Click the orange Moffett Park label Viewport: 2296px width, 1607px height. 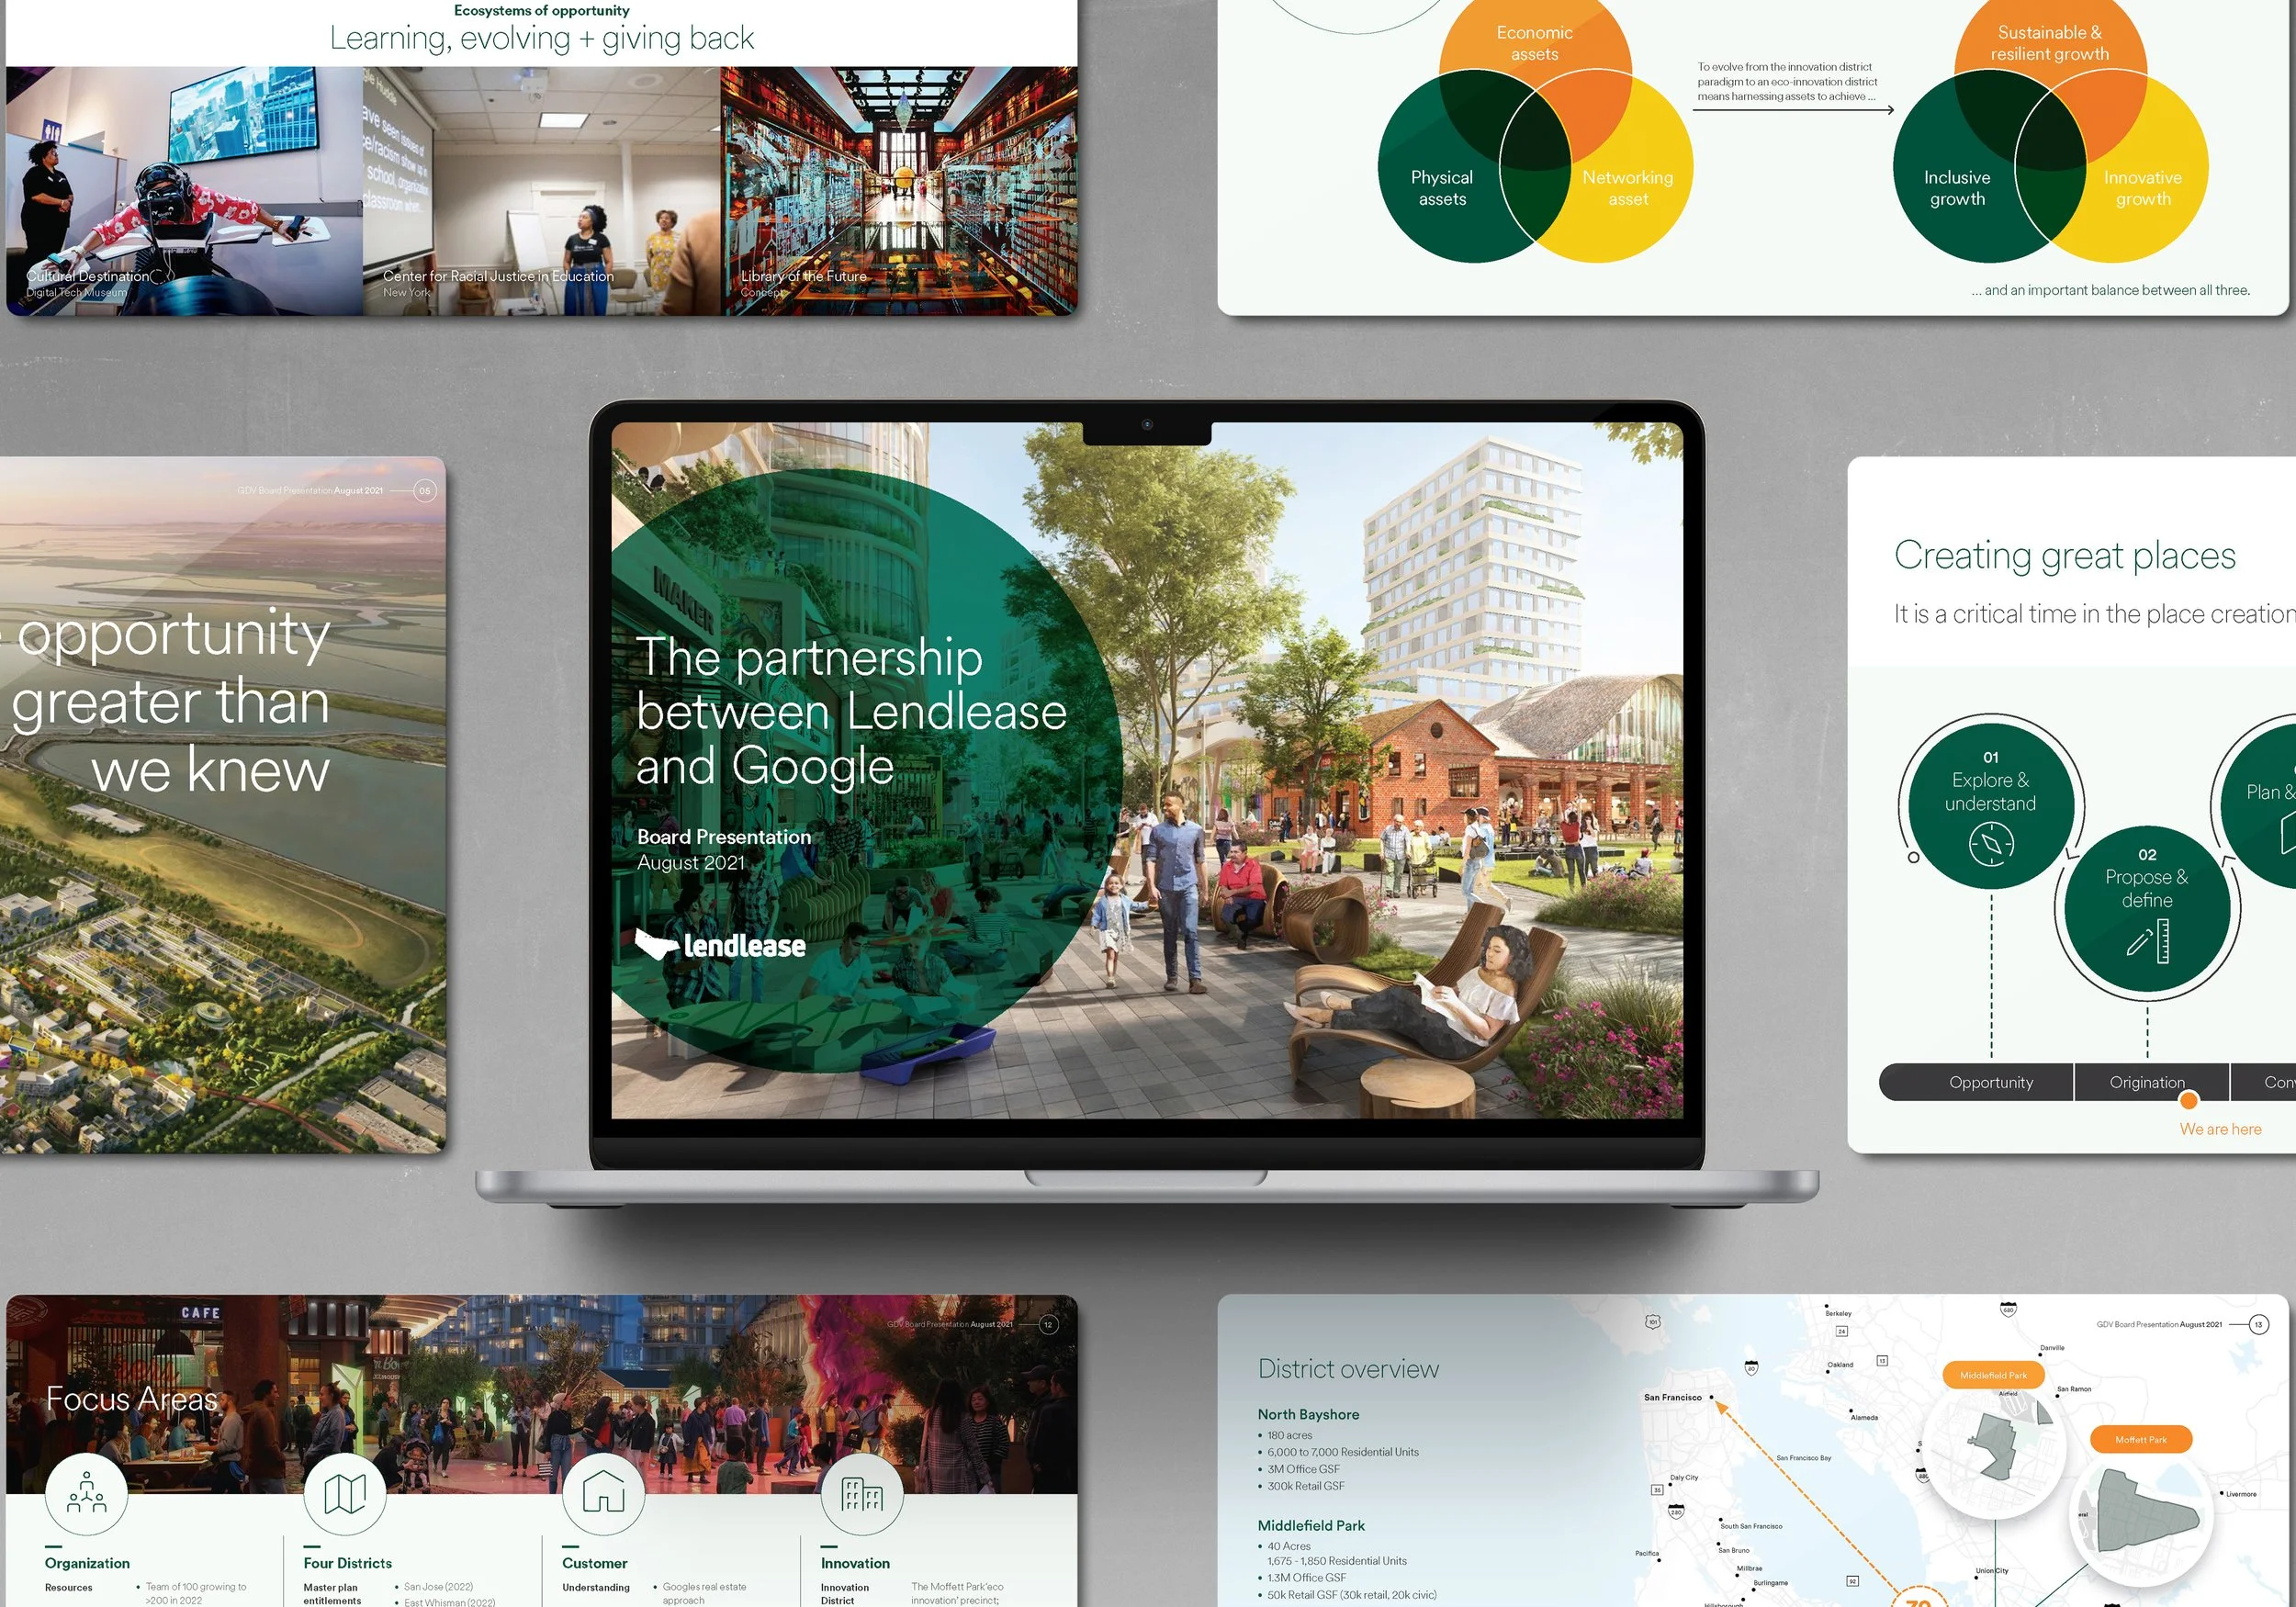tap(2141, 1439)
